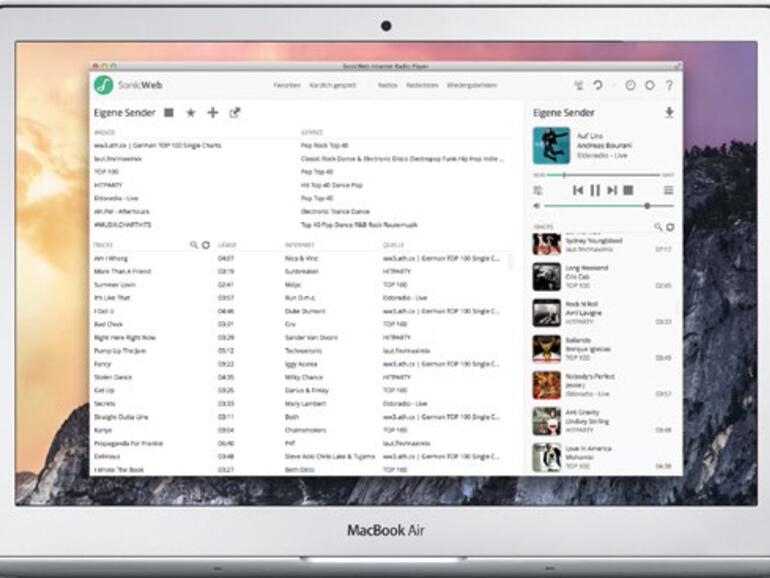Screen dimensions: 770x578
Task: Click the export/share icon beside Eigene Sender
Action: 235,113
